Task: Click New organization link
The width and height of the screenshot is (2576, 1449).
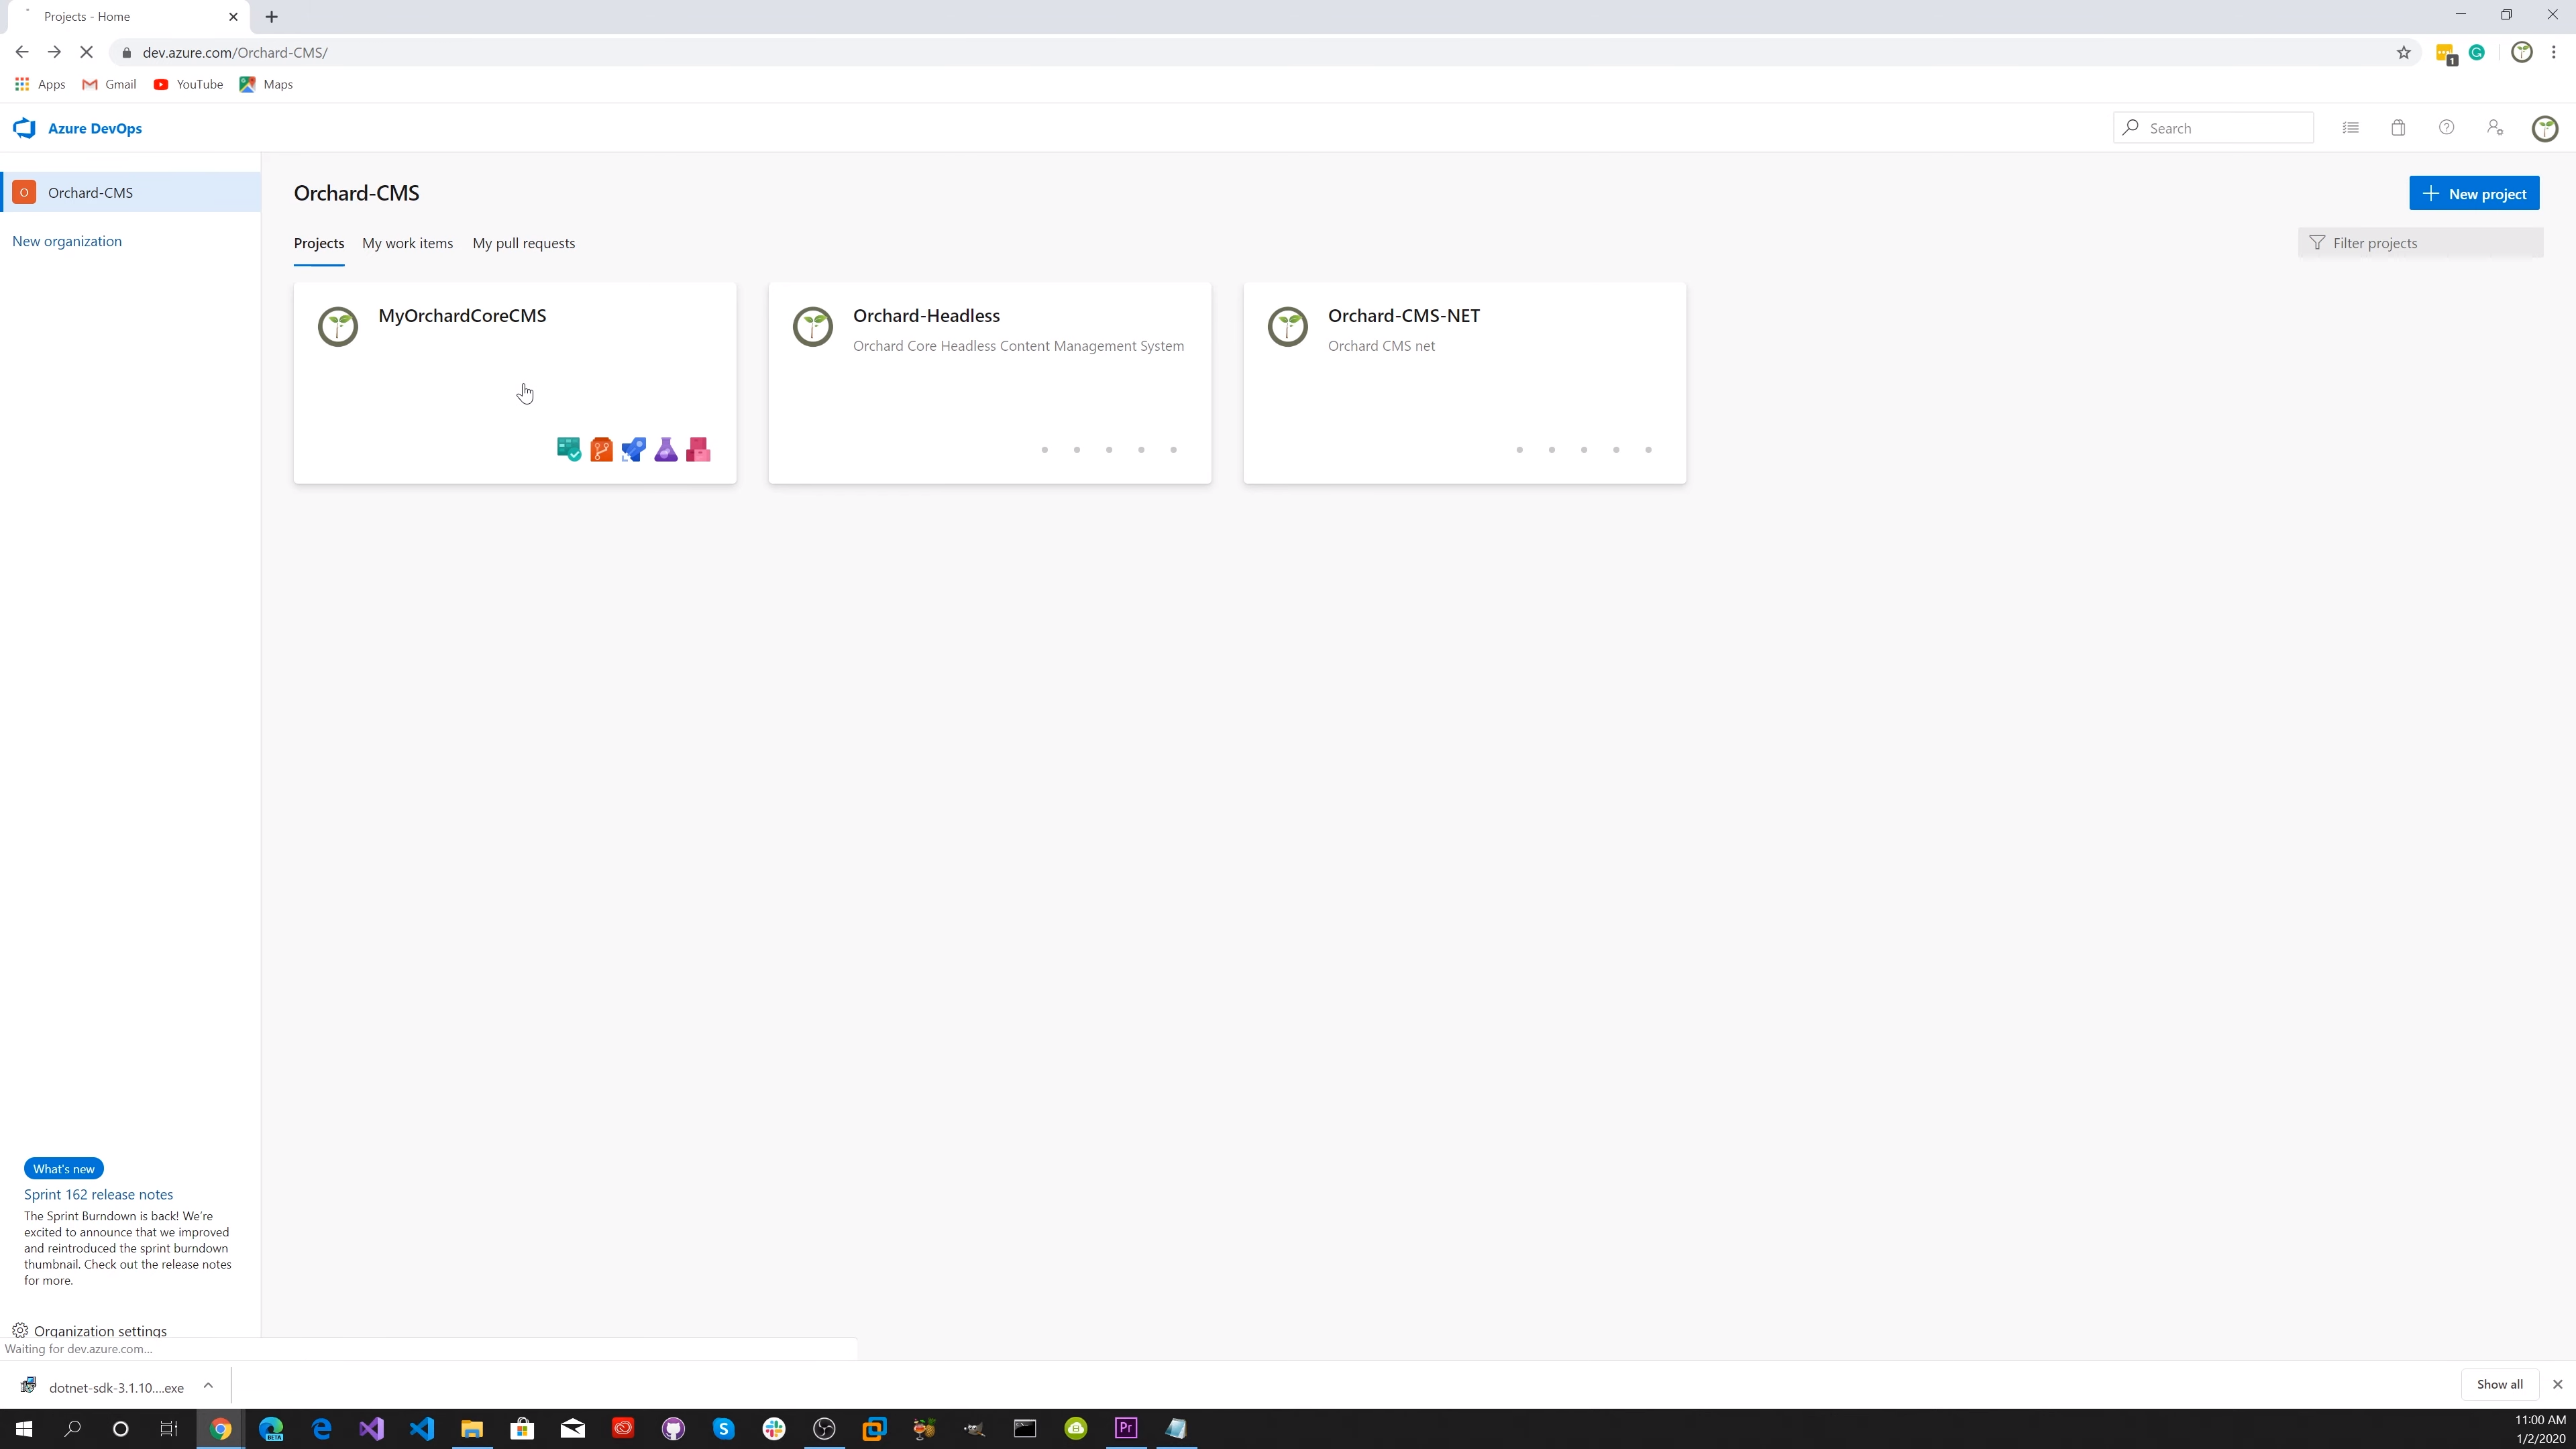Action: pyautogui.click(x=67, y=241)
